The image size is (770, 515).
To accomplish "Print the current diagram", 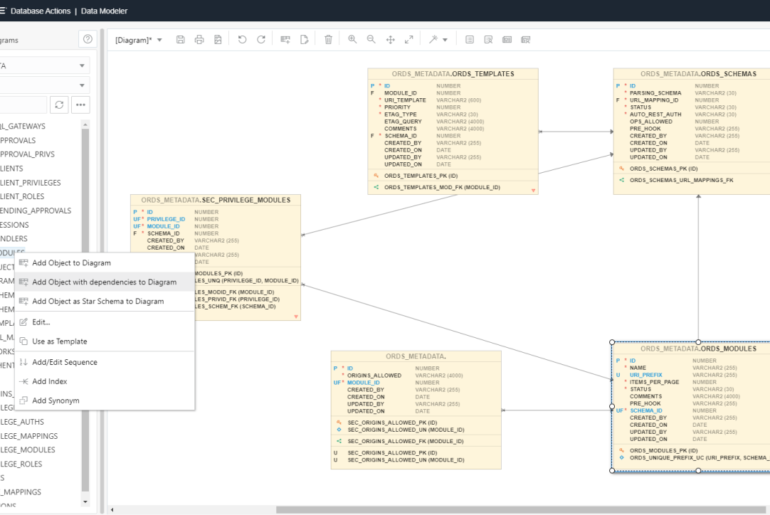I will [x=199, y=40].
